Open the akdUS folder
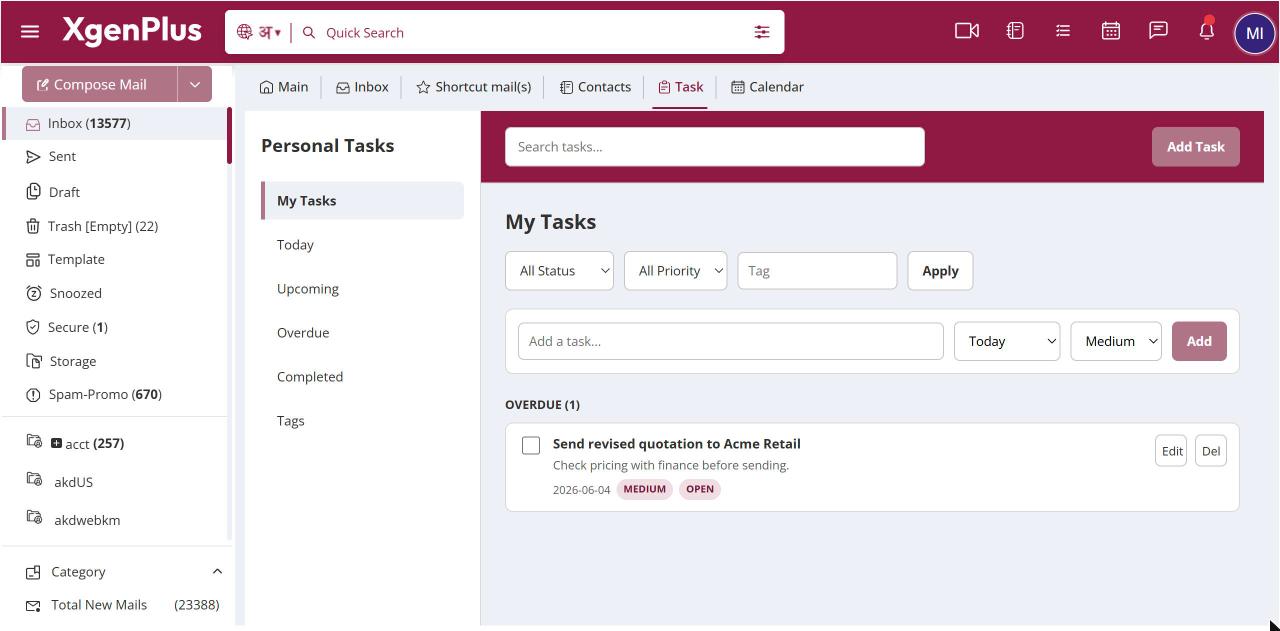Screen dimensions: 1280x631 73,482
